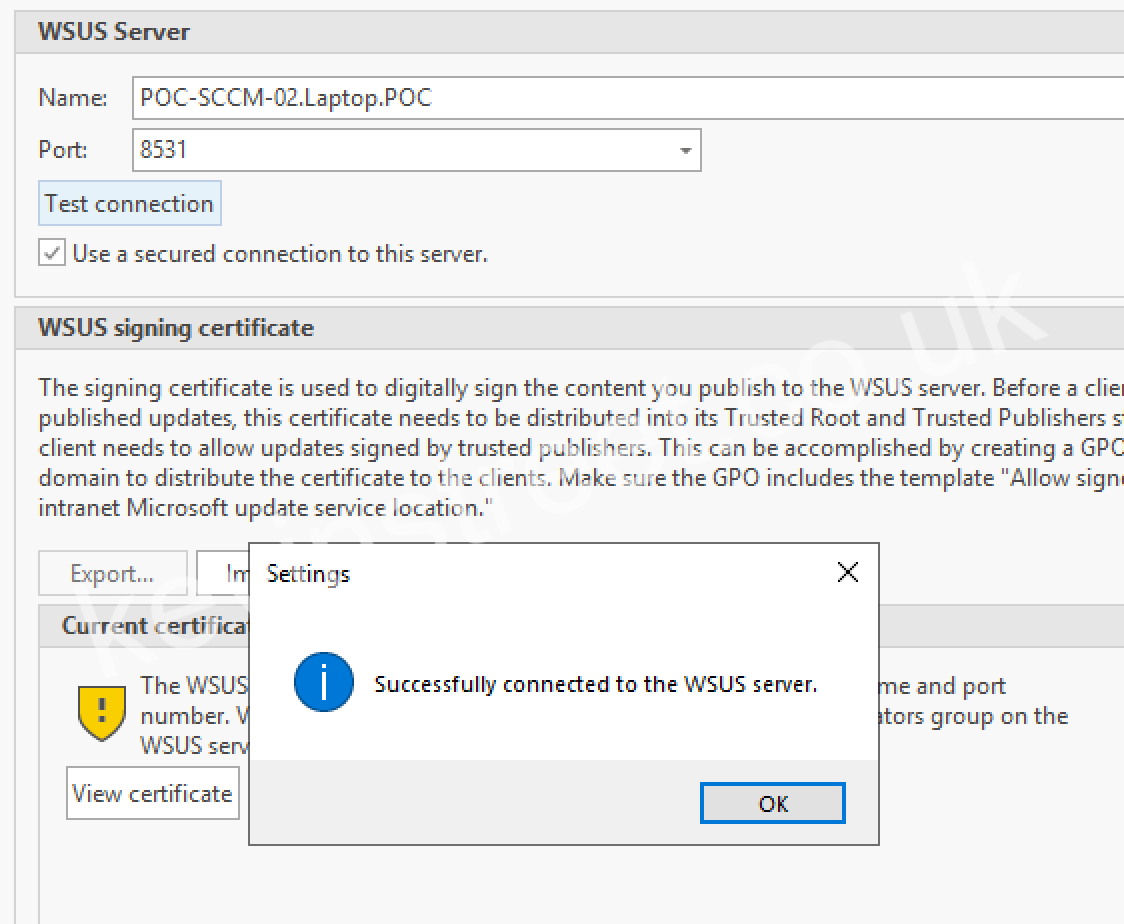This screenshot has width=1124, height=924.
Task: Click the Export... certificate button
Action: [112, 573]
